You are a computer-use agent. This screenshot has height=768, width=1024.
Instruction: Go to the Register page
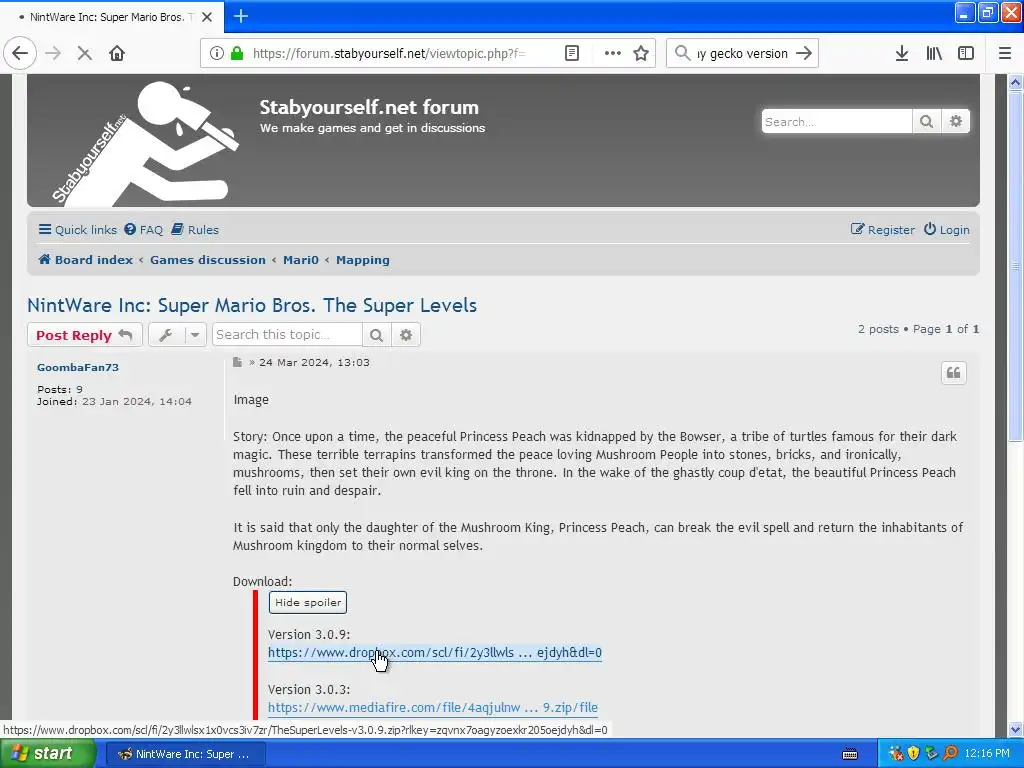[882, 230]
